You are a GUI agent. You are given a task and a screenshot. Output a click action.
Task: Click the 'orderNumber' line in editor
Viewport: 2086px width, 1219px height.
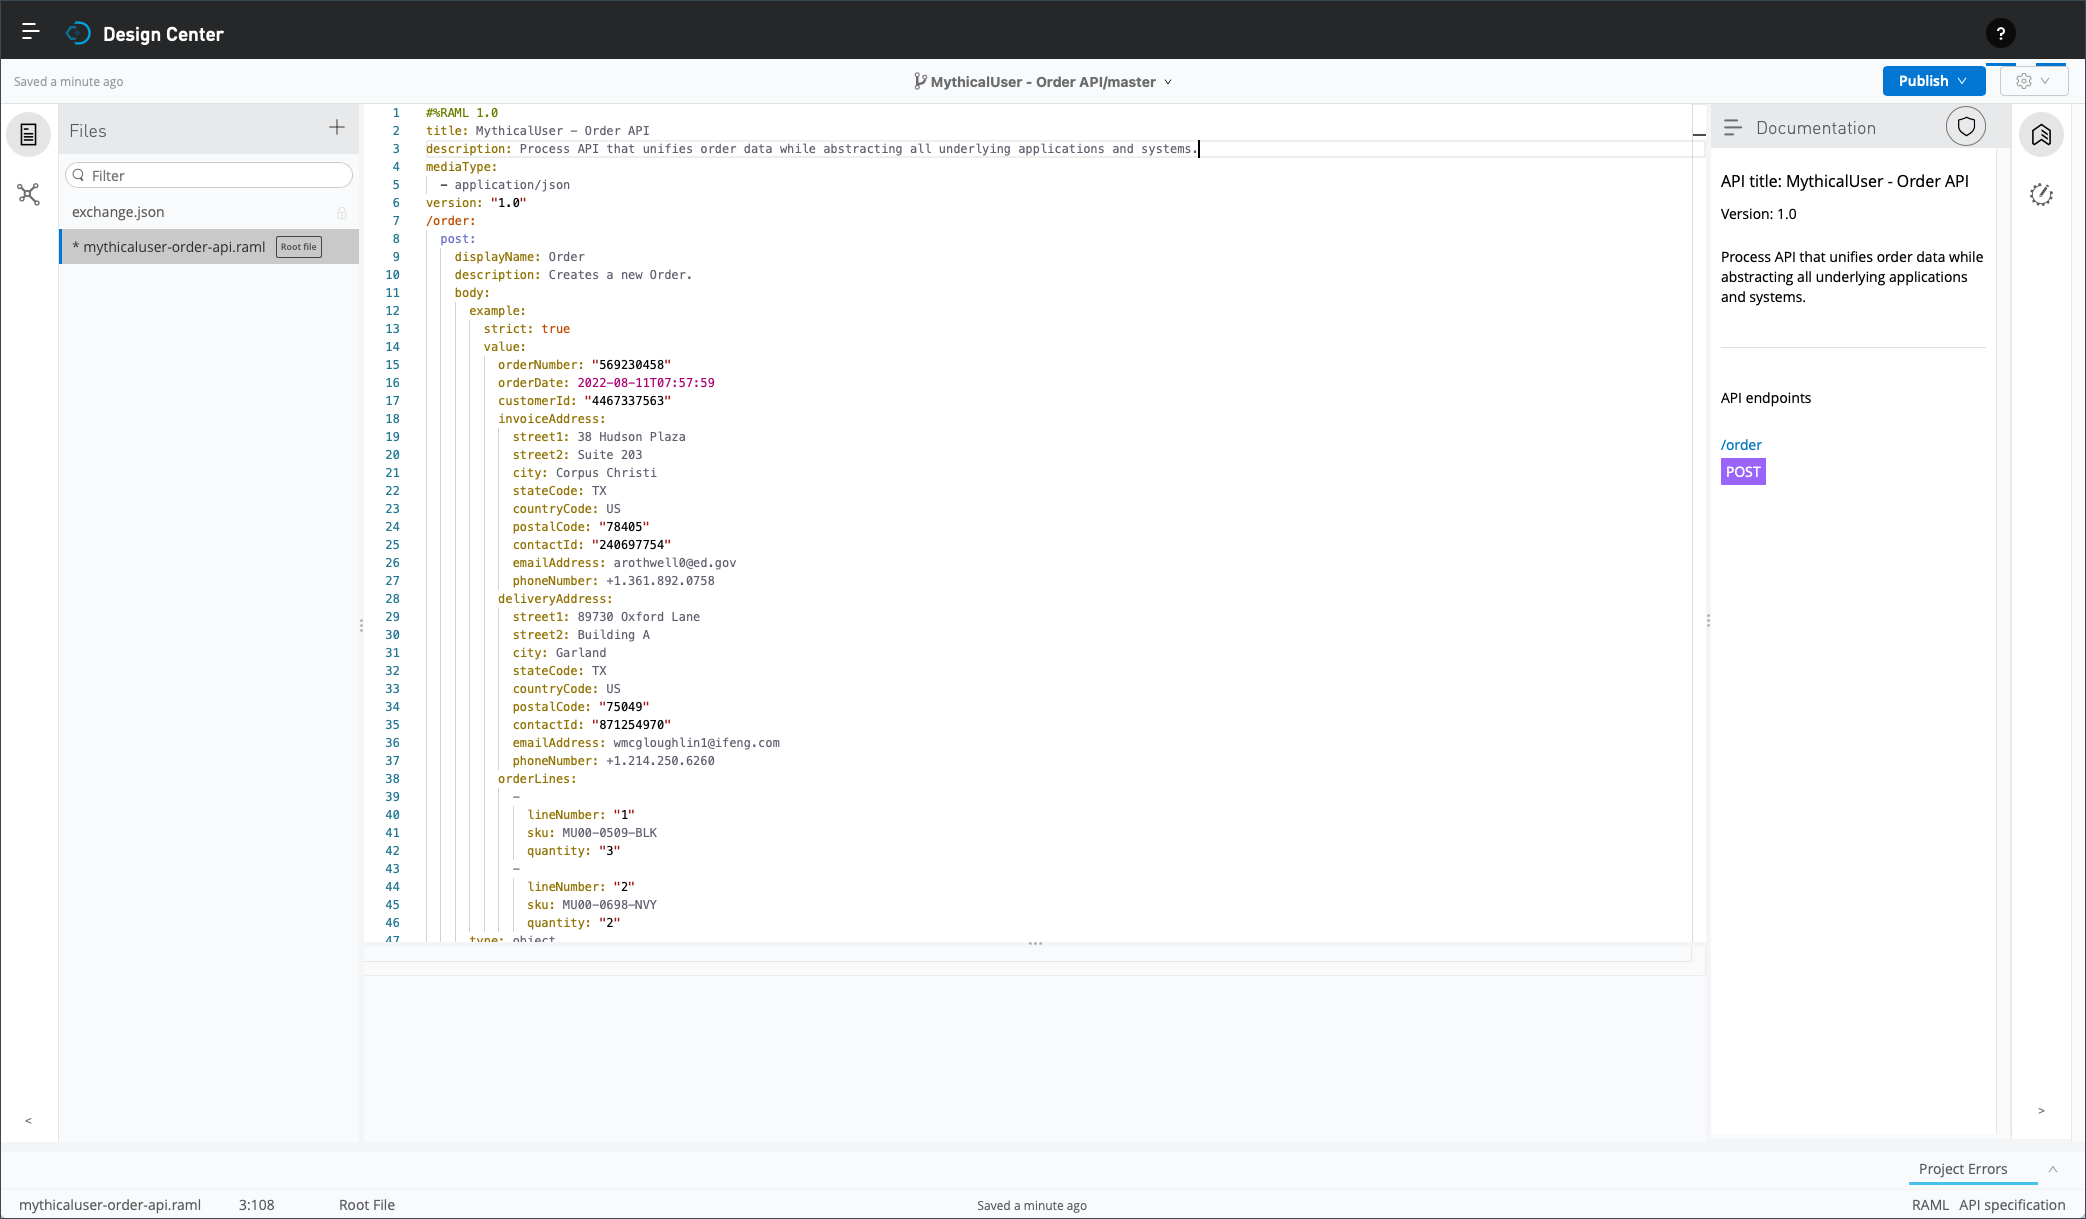point(584,365)
